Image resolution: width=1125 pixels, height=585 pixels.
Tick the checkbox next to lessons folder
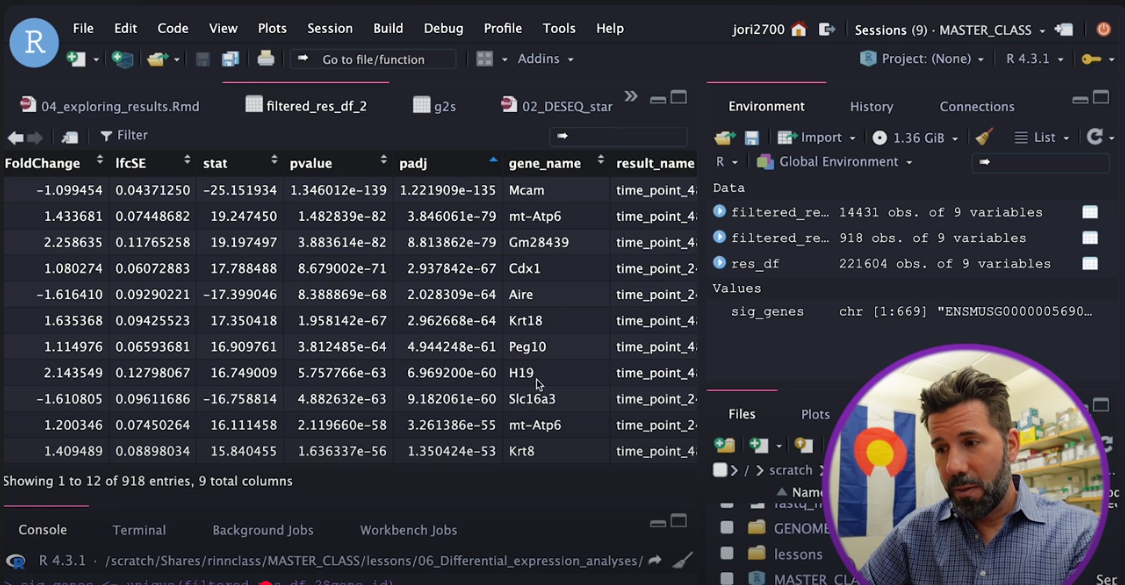pos(727,553)
